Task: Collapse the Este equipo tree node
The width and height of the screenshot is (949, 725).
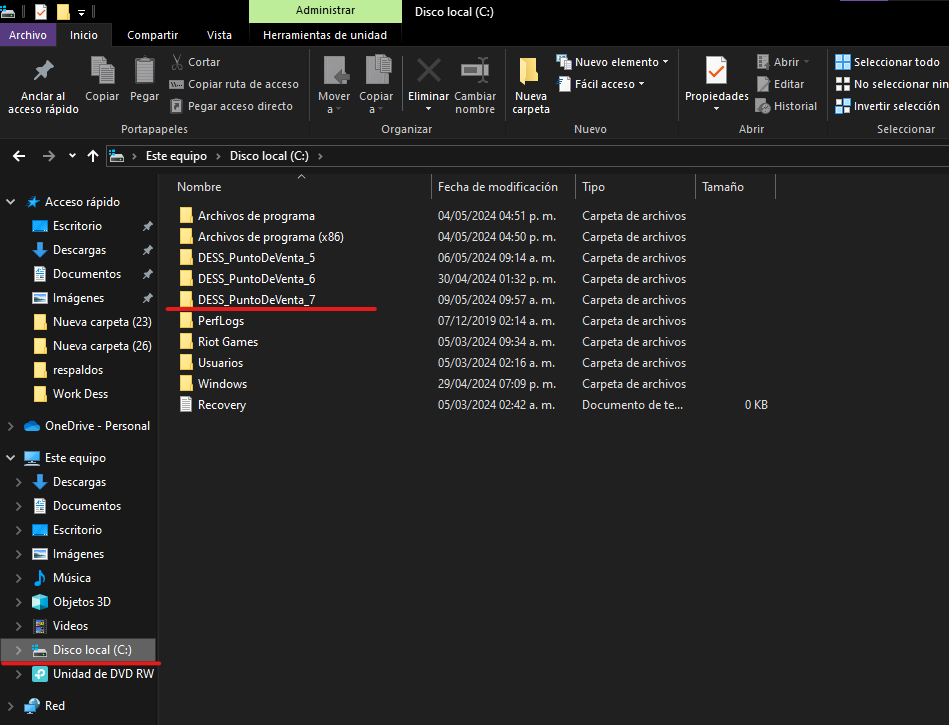Action: (10, 458)
